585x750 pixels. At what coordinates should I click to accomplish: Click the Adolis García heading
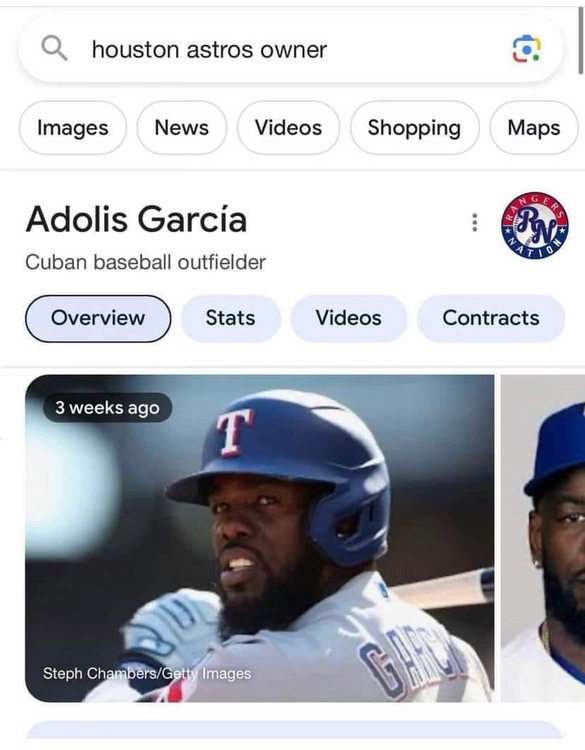(x=137, y=220)
